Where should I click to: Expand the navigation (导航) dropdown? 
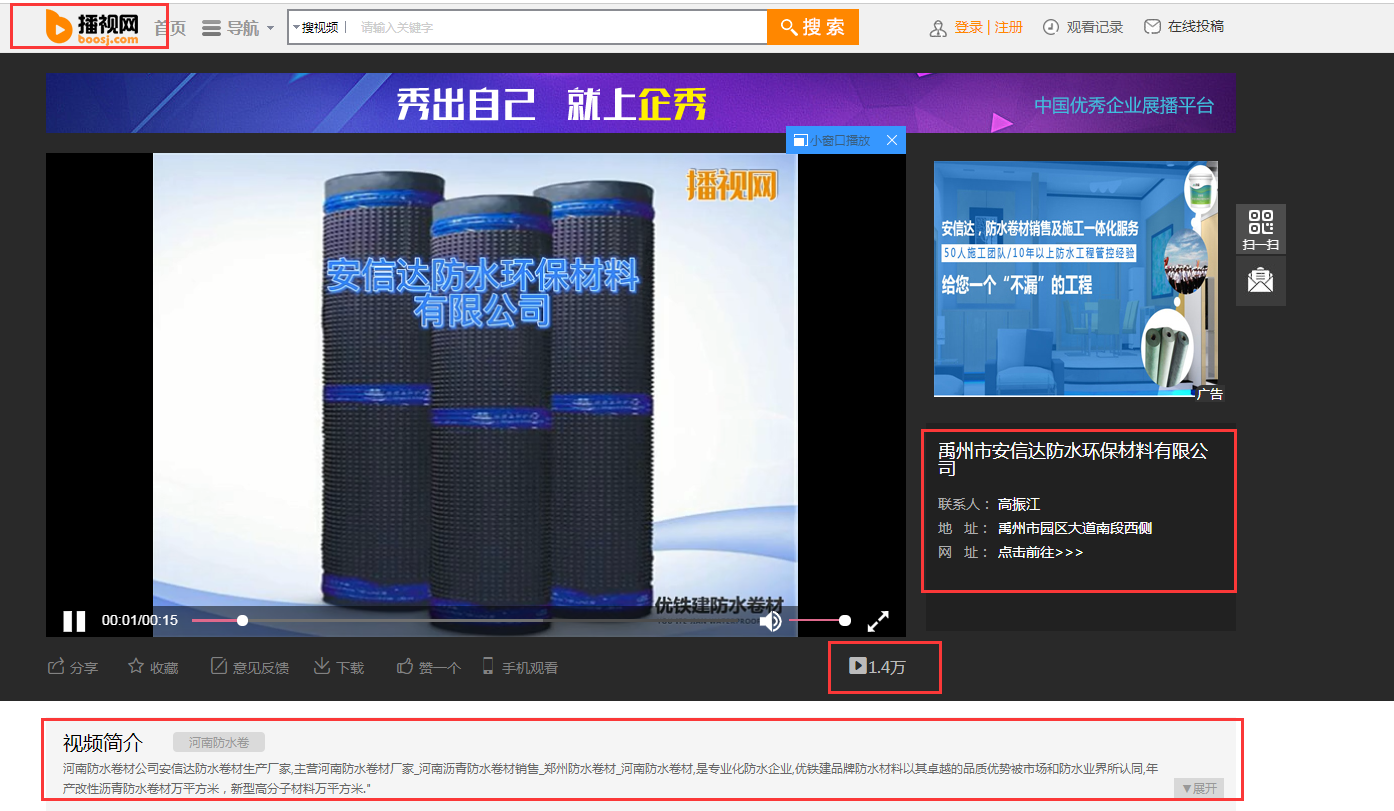click(x=238, y=28)
